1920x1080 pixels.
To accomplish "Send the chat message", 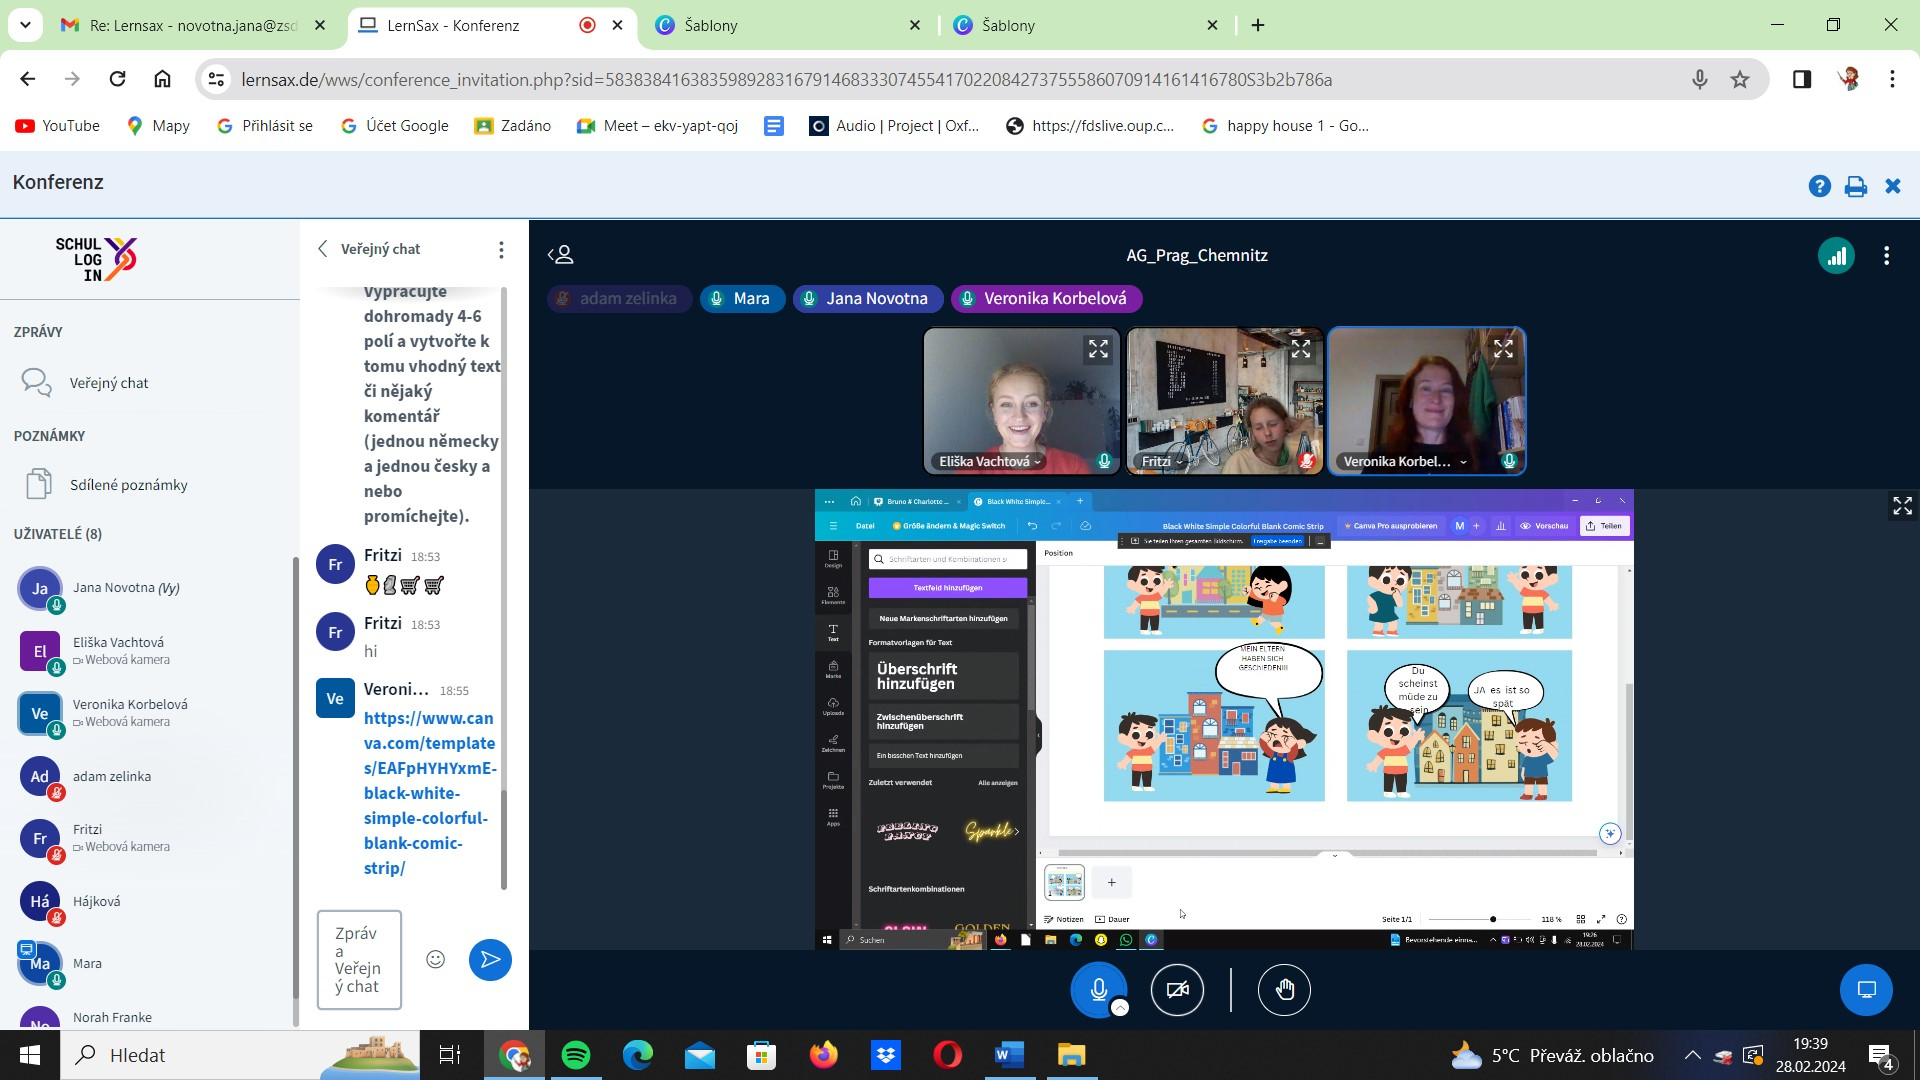I will 490,960.
